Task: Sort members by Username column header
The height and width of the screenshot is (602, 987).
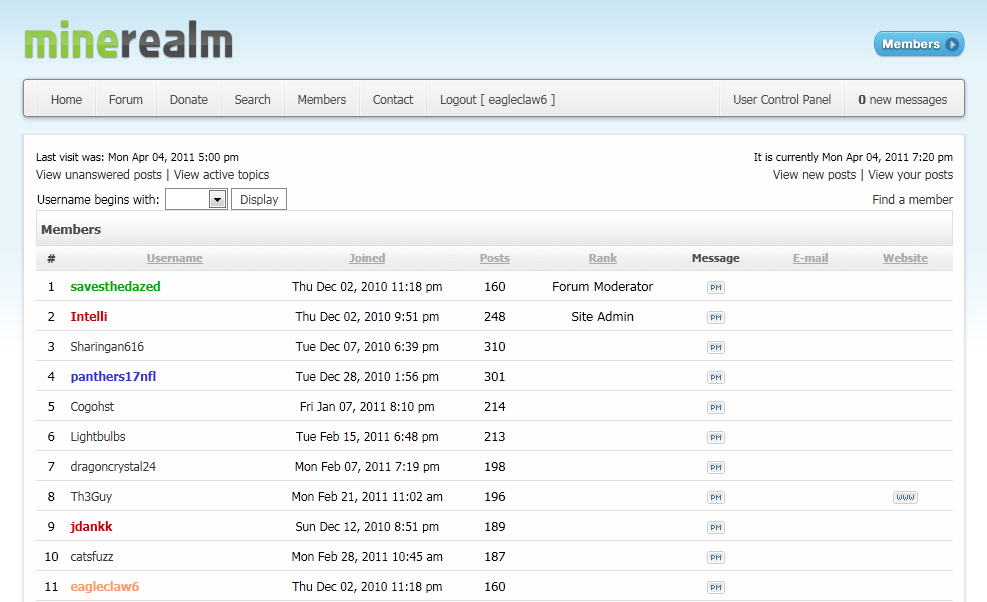Action: click(x=174, y=258)
